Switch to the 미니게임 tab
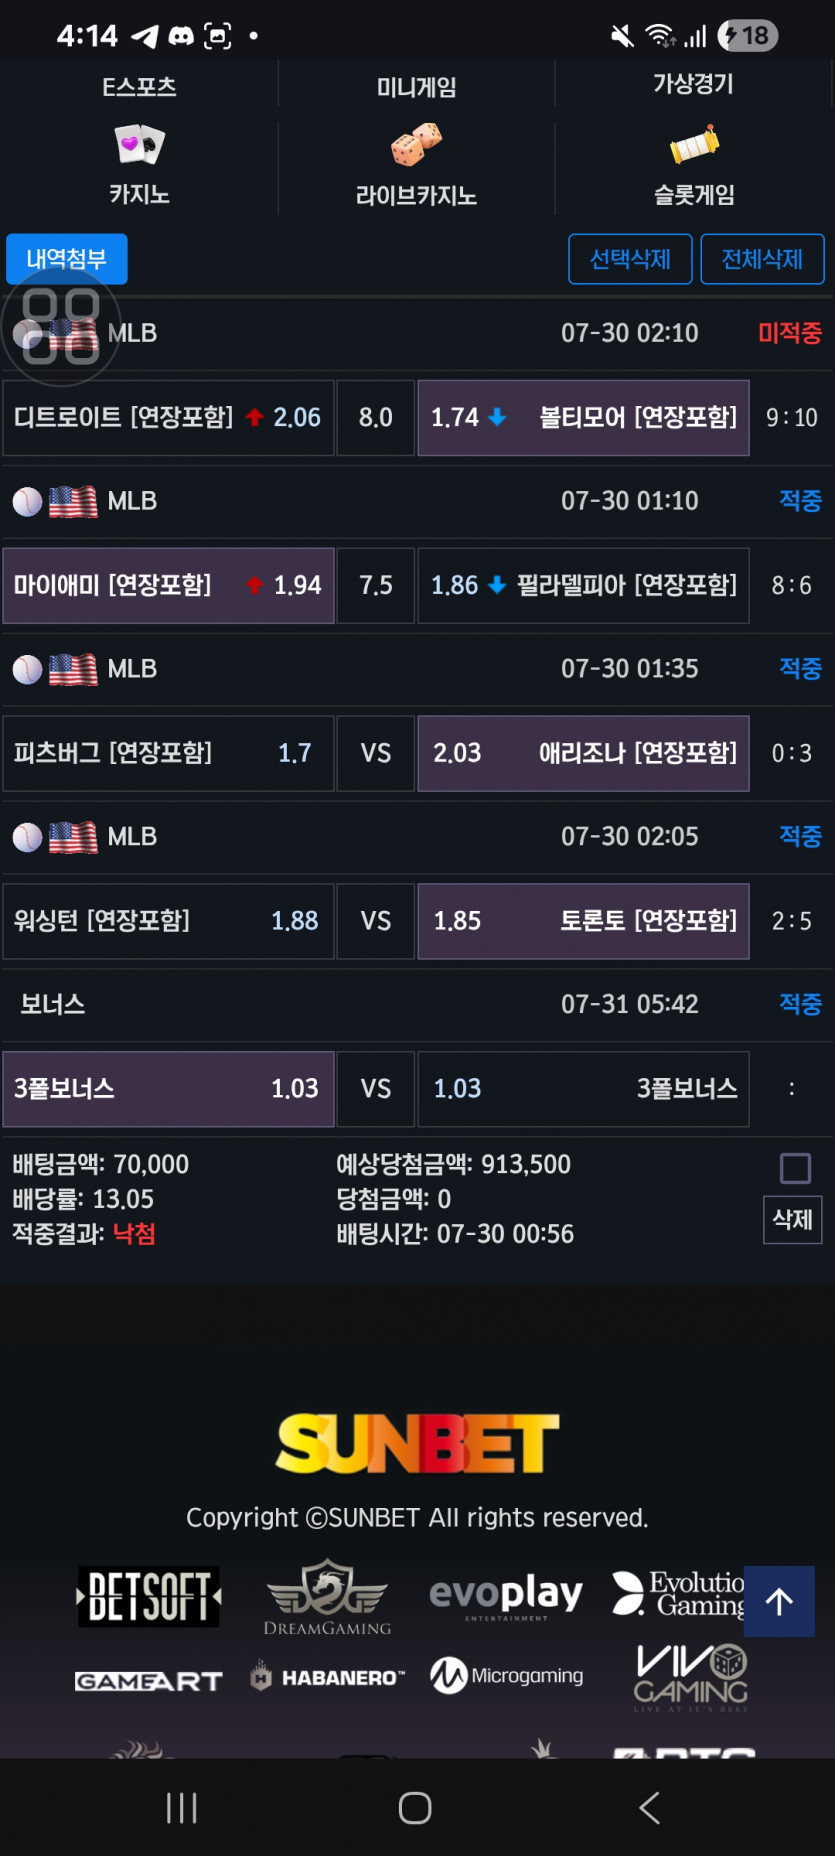The image size is (835, 1856). pyautogui.click(x=416, y=87)
